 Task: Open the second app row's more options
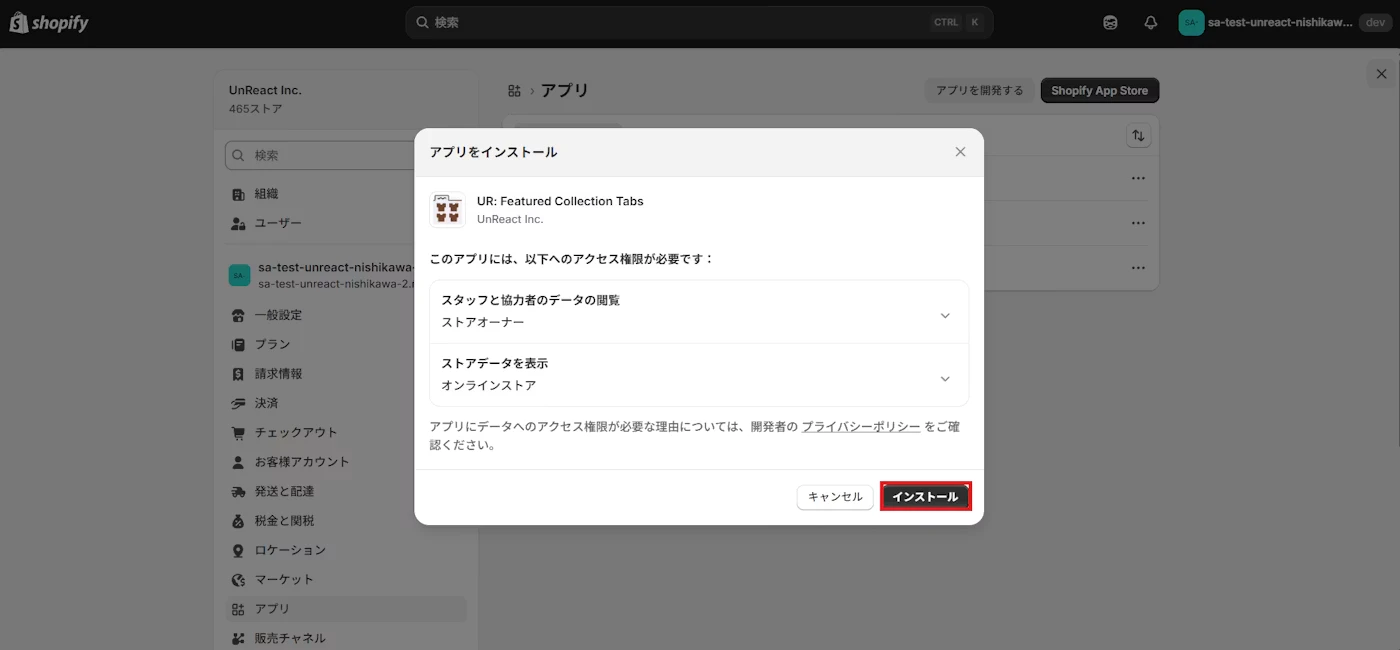(x=1138, y=223)
